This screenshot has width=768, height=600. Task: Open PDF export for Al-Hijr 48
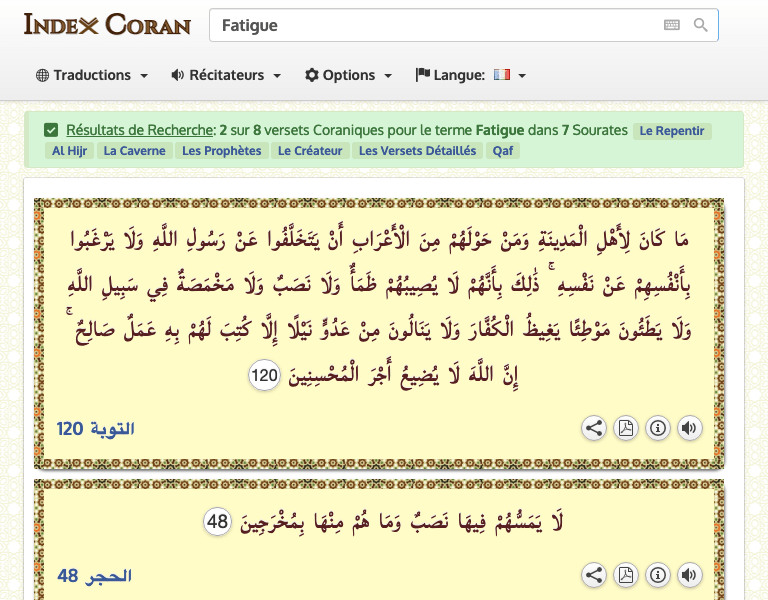tap(625, 575)
